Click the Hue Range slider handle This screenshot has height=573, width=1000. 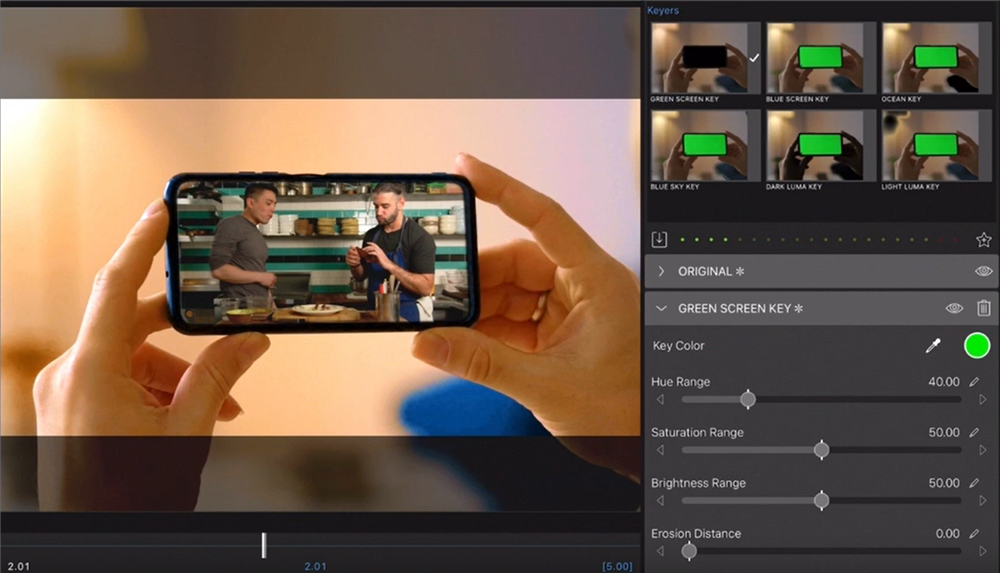pos(748,399)
